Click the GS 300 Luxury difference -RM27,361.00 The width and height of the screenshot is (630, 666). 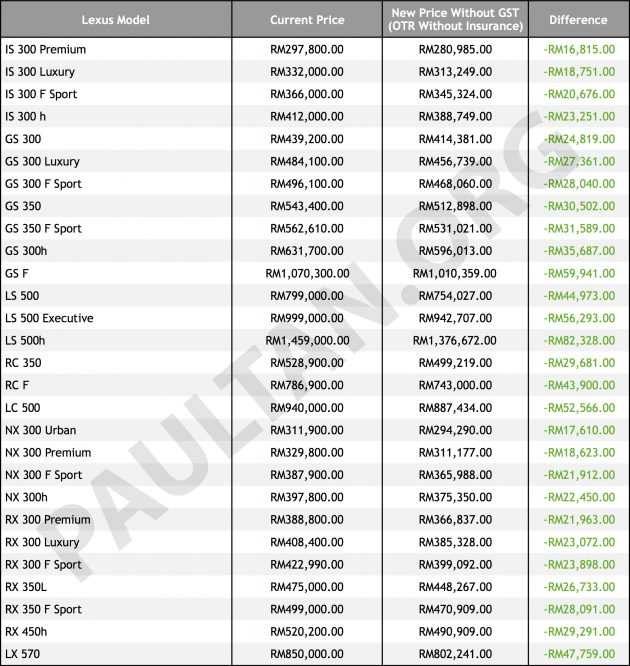coord(579,161)
